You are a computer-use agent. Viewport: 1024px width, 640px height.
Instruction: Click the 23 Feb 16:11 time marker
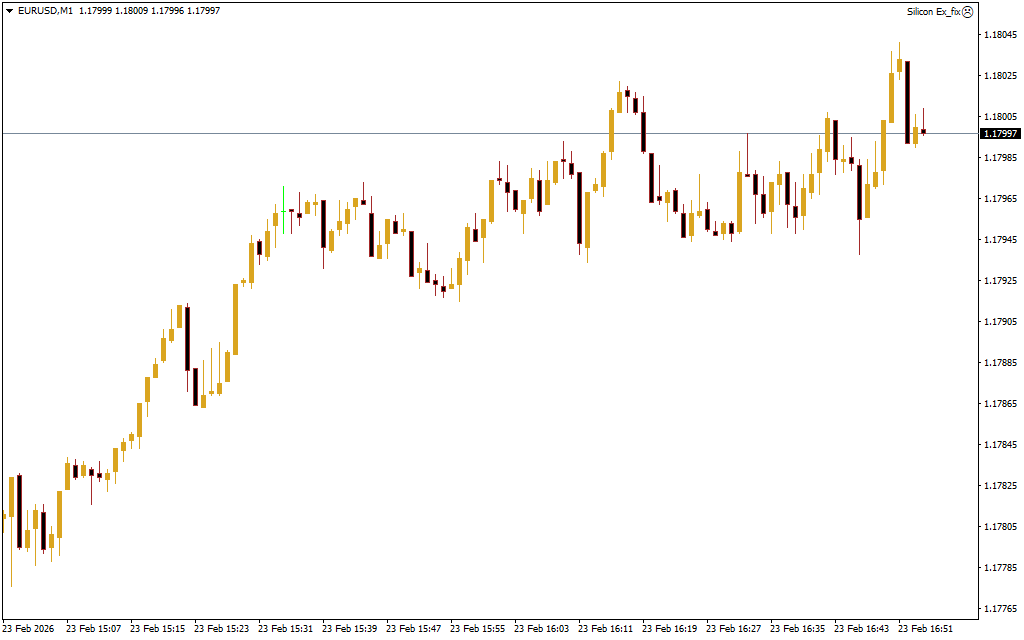point(605,629)
